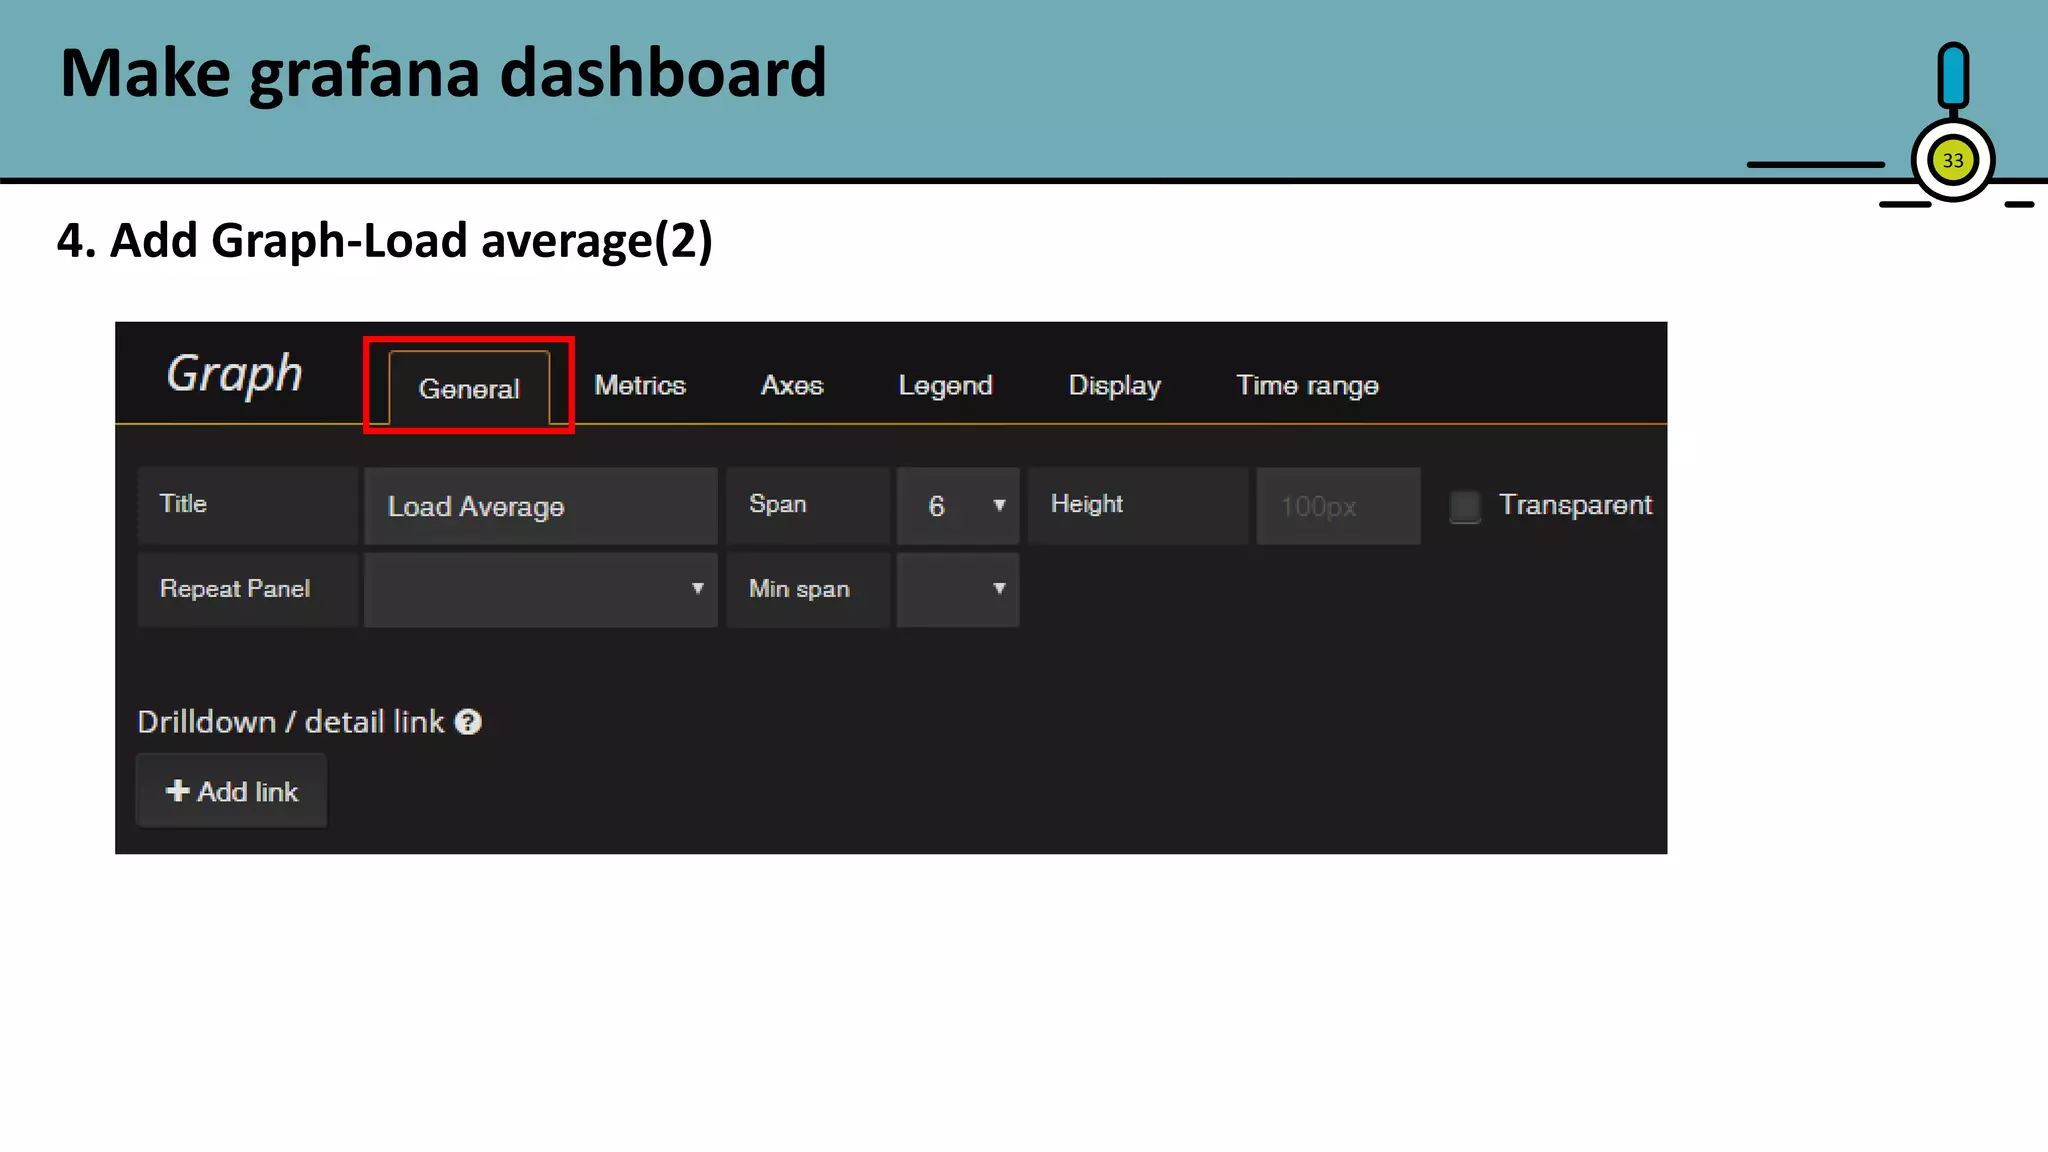This screenshot has width=2048, height=1152.
Task: Go to the Legend tab
Action: click(945, 386)
